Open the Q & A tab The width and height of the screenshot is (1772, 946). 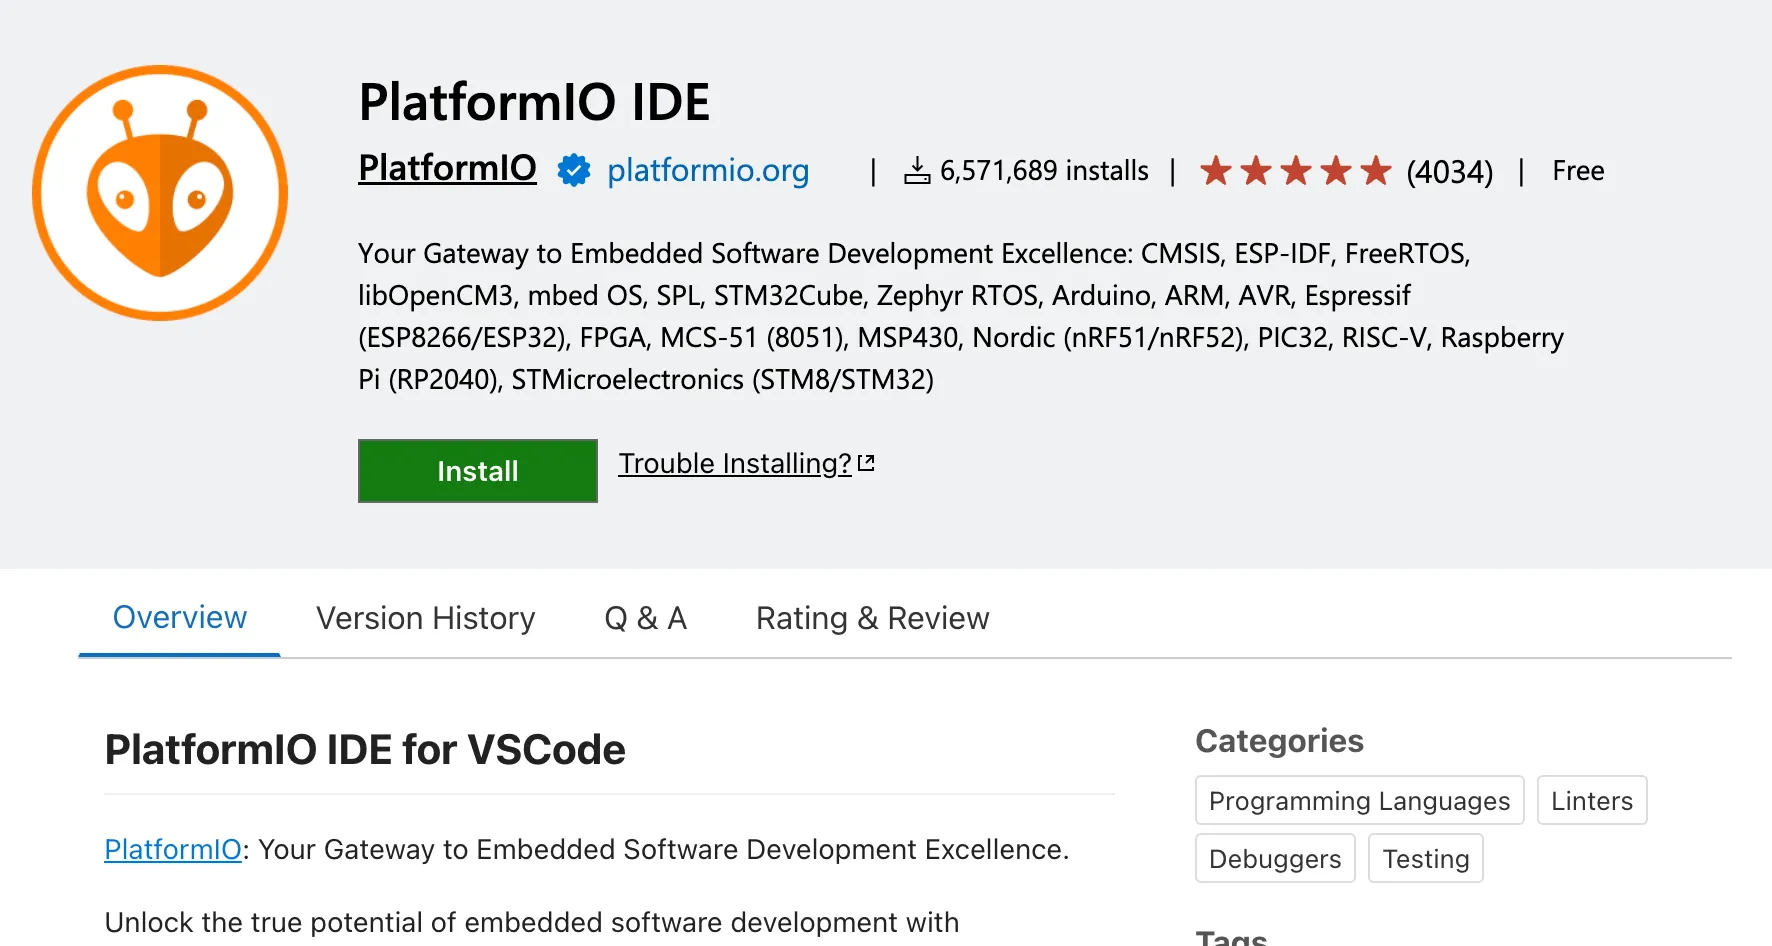646,618
